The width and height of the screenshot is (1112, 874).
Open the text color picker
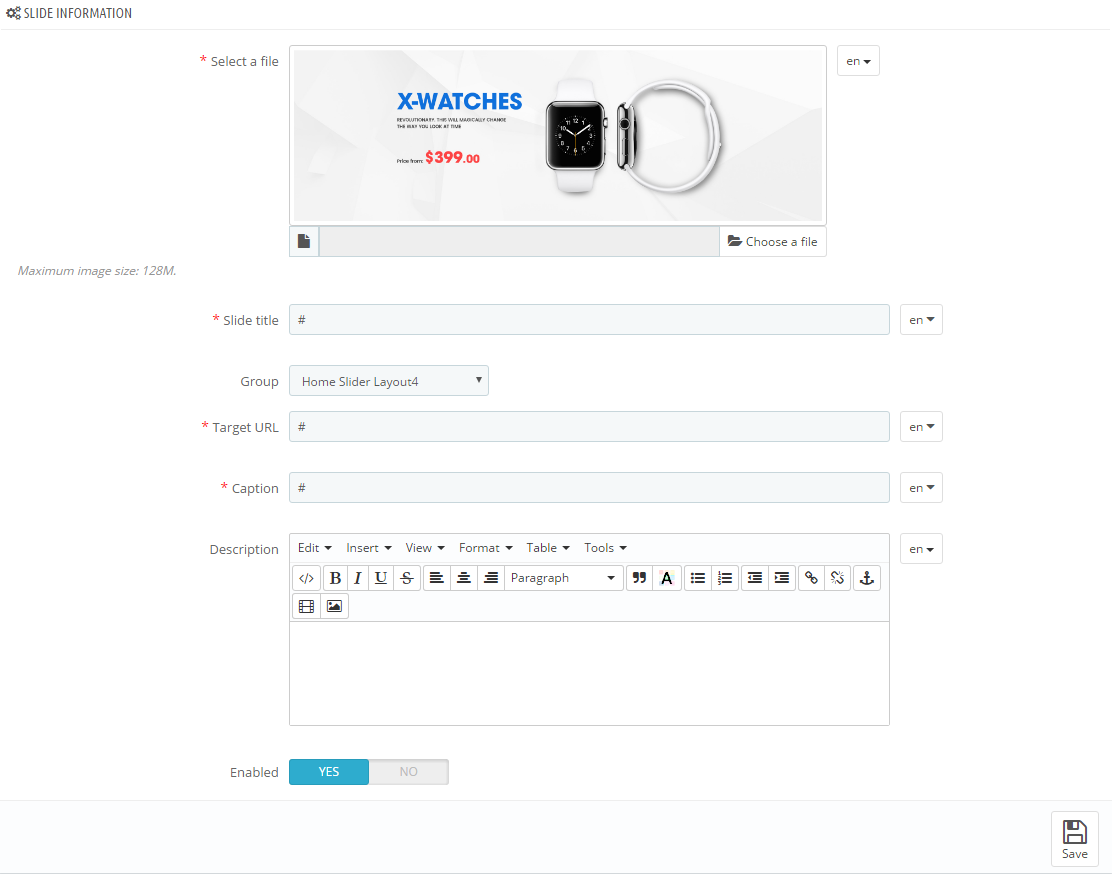point(667,578)
